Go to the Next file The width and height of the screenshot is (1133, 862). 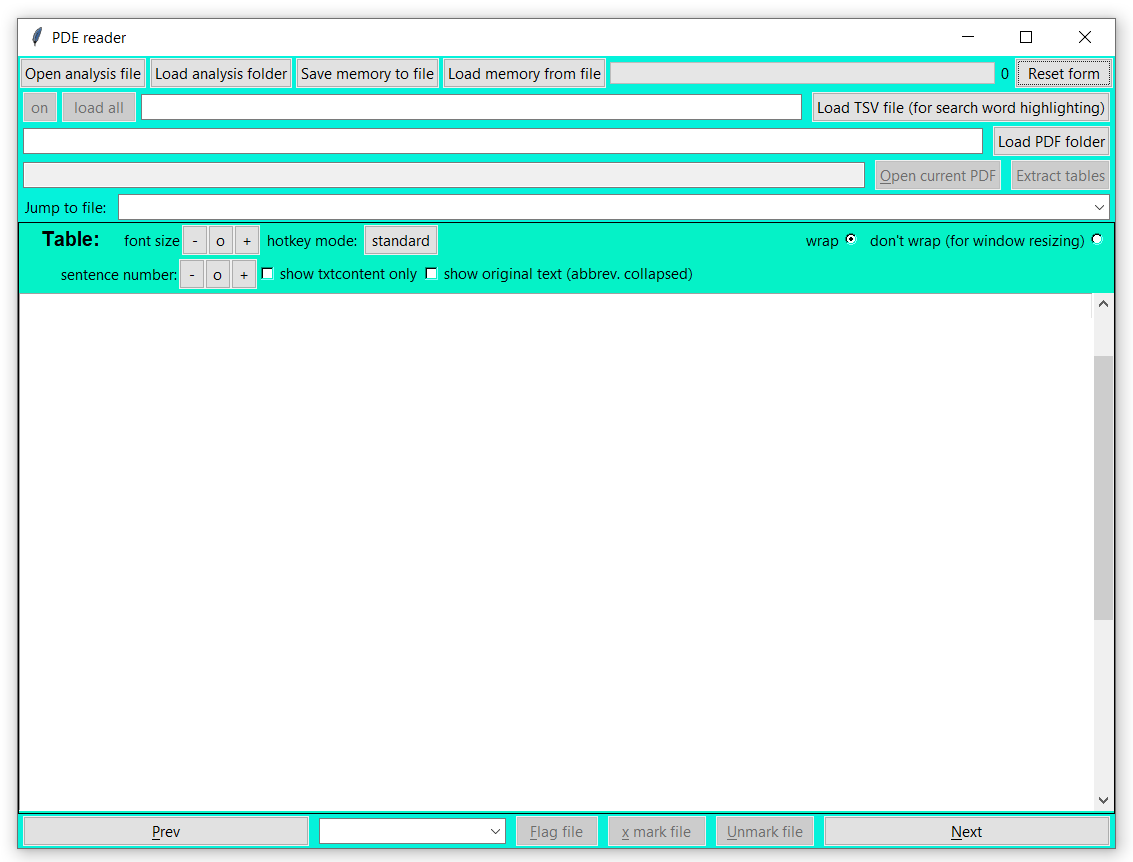point(966,831)
